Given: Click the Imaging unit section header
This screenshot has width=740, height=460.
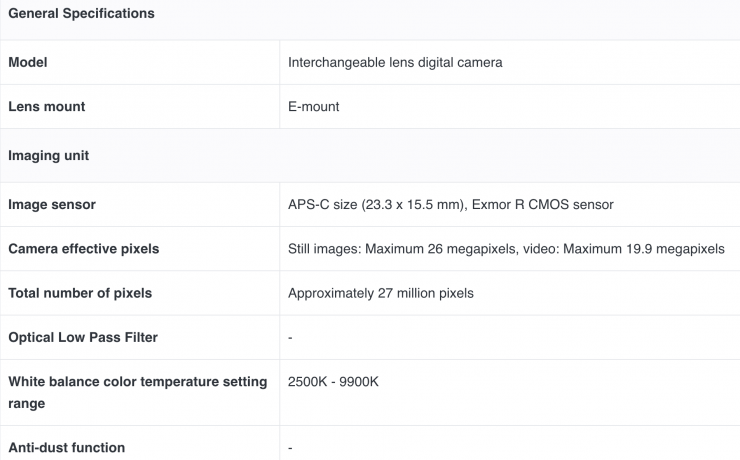Looking at the screenshot, I should (48, 155).
